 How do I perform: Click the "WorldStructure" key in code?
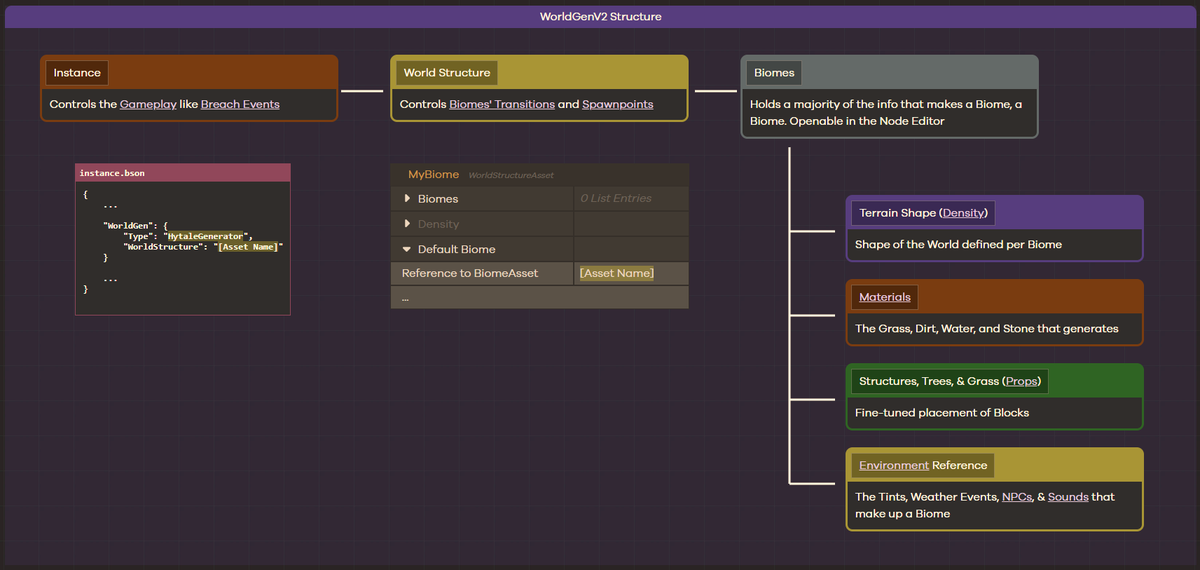(162, 246)
